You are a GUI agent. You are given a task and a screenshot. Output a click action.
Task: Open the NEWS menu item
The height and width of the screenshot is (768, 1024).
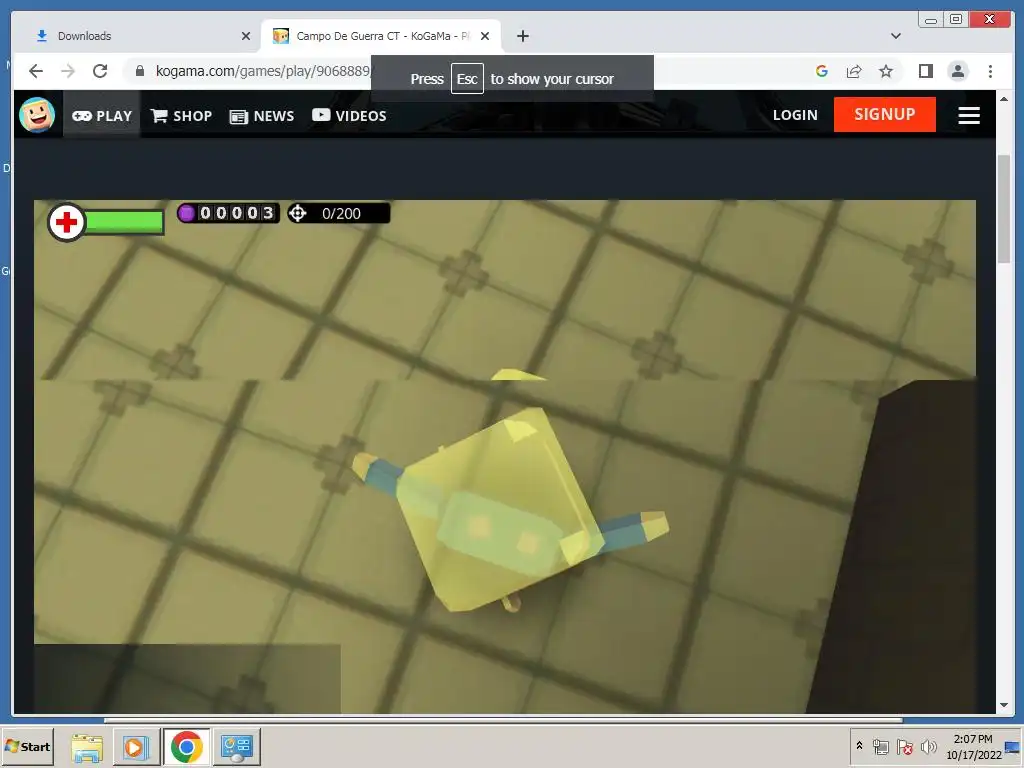[262, 116]
